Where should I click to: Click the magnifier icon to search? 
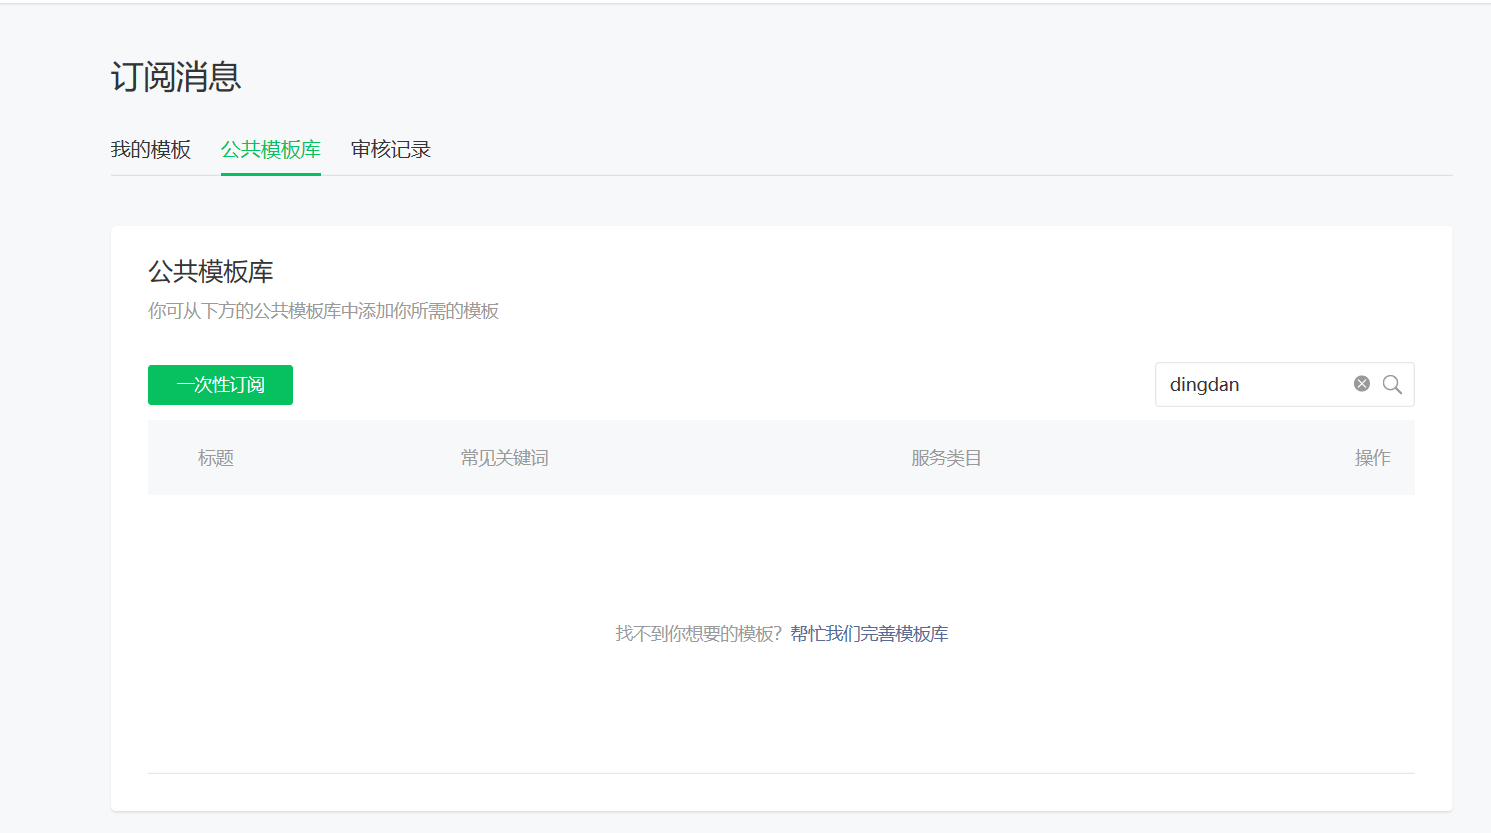[x=1393, y=384]
